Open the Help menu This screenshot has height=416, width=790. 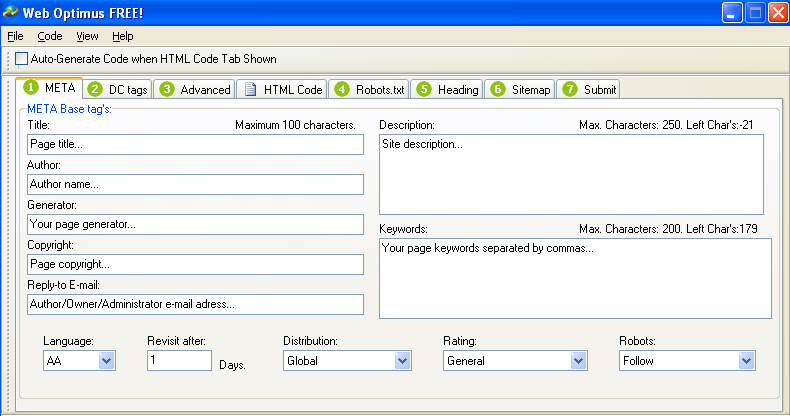click(x=123, y=36)
